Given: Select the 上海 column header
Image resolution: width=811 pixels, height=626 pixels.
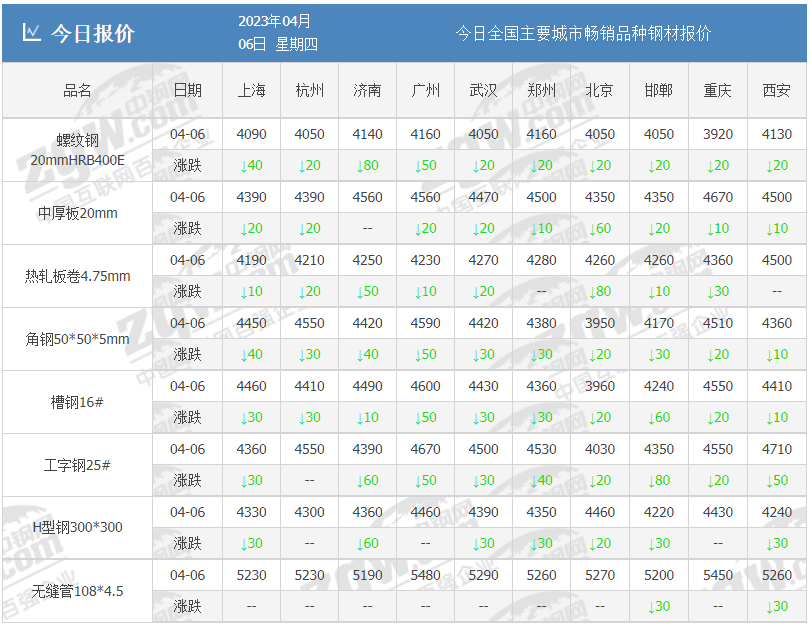Looking at the screenshot, I should point(249,89).
